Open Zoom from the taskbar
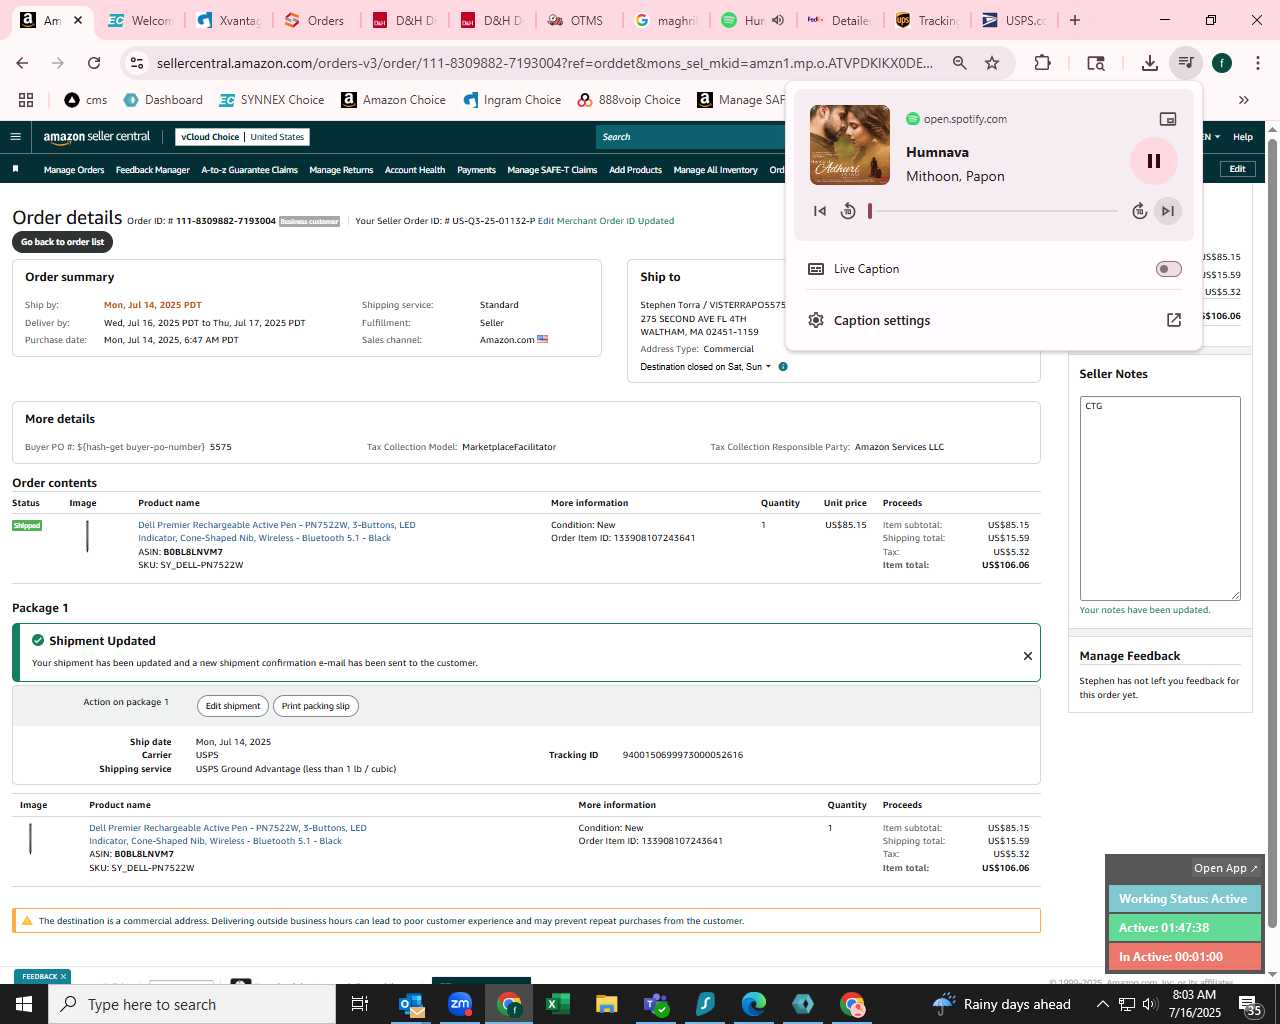The image size is (1280, 1024). pos(460,1004)
